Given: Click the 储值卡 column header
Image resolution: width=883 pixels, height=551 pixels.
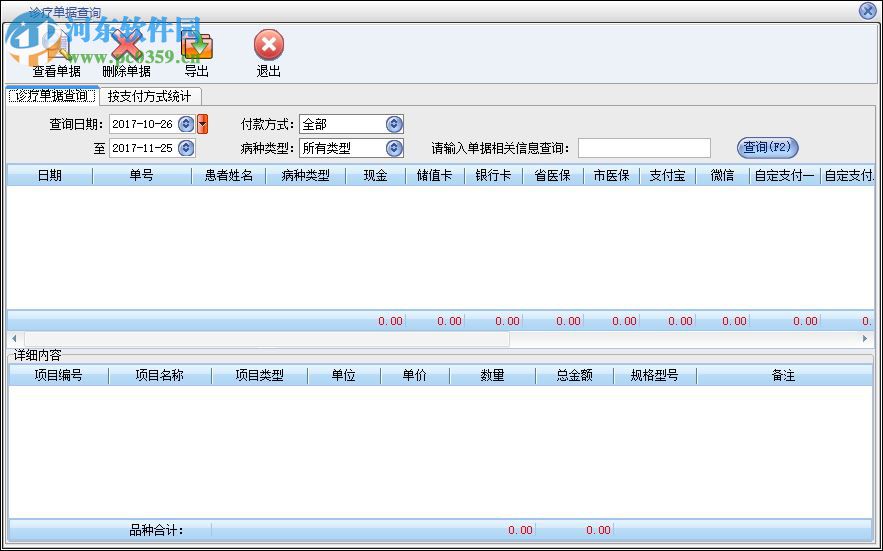Looking at the screenshot, I should (435, 176).
